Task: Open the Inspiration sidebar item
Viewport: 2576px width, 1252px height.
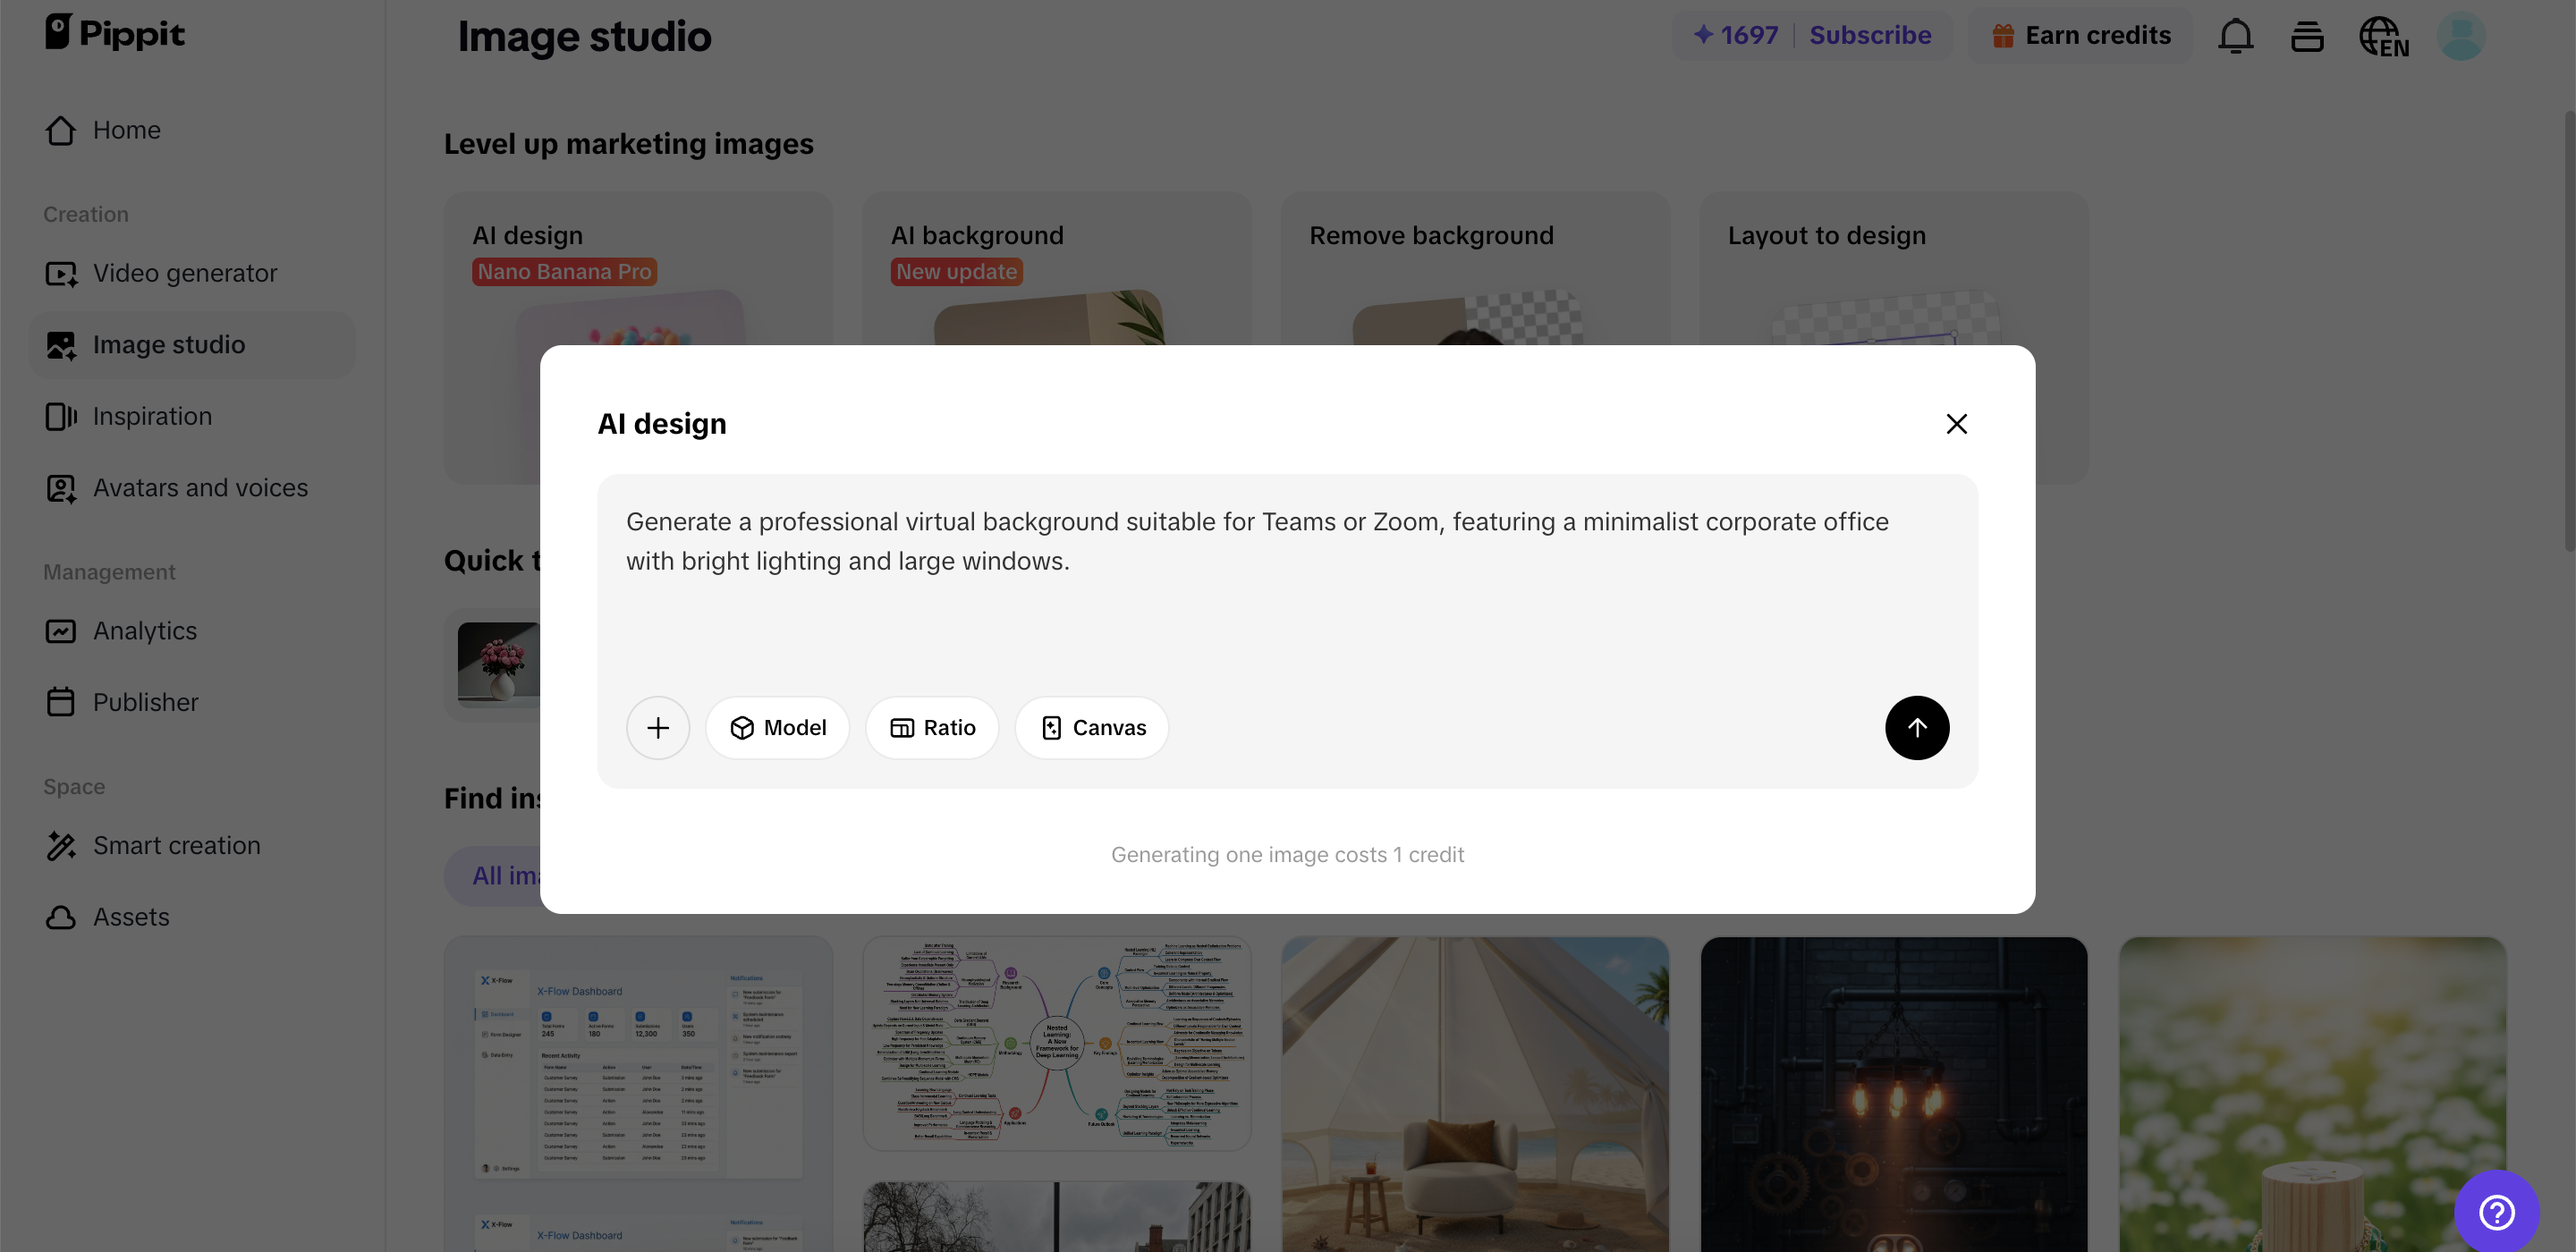Action: [152, 416]
